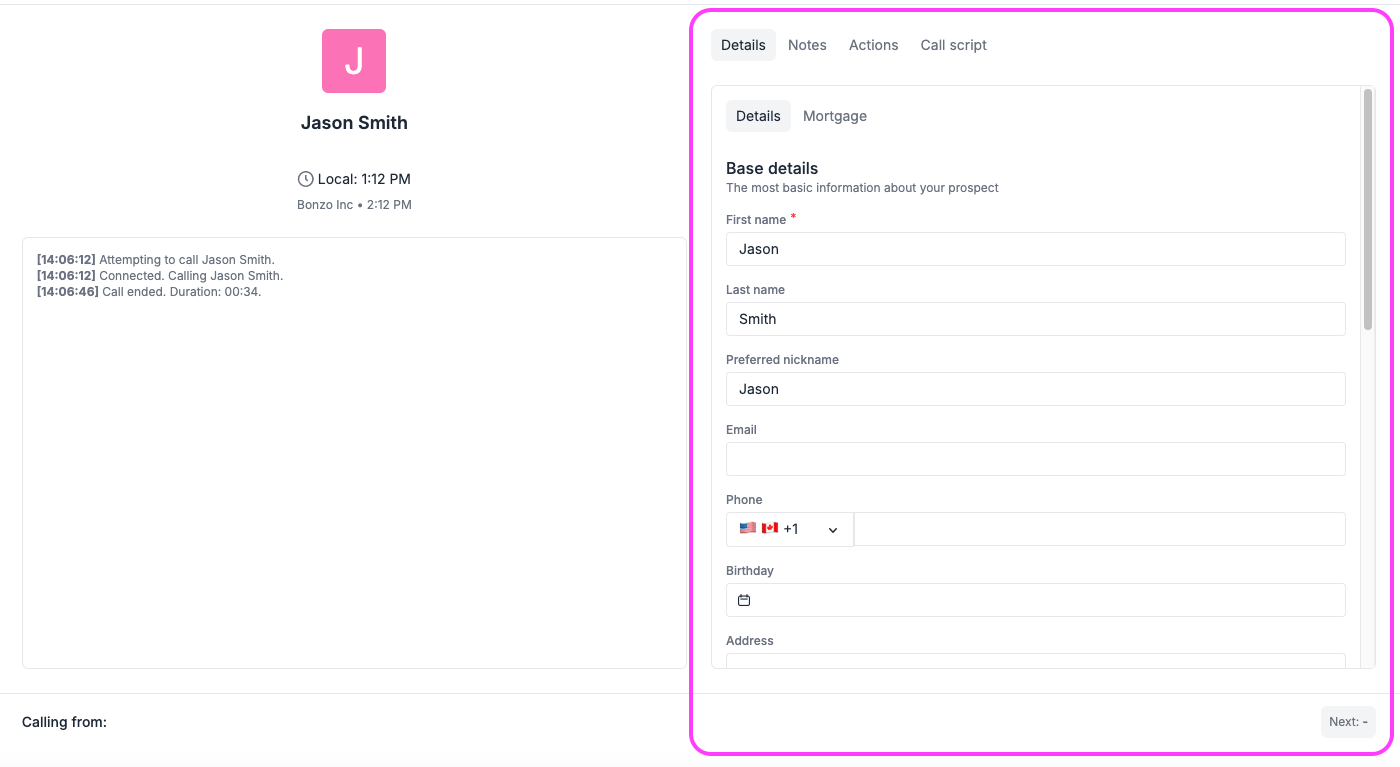1400x767 pixels.
Task: Click the 'Calling from:' label
Action: click(x=64, y=722)
